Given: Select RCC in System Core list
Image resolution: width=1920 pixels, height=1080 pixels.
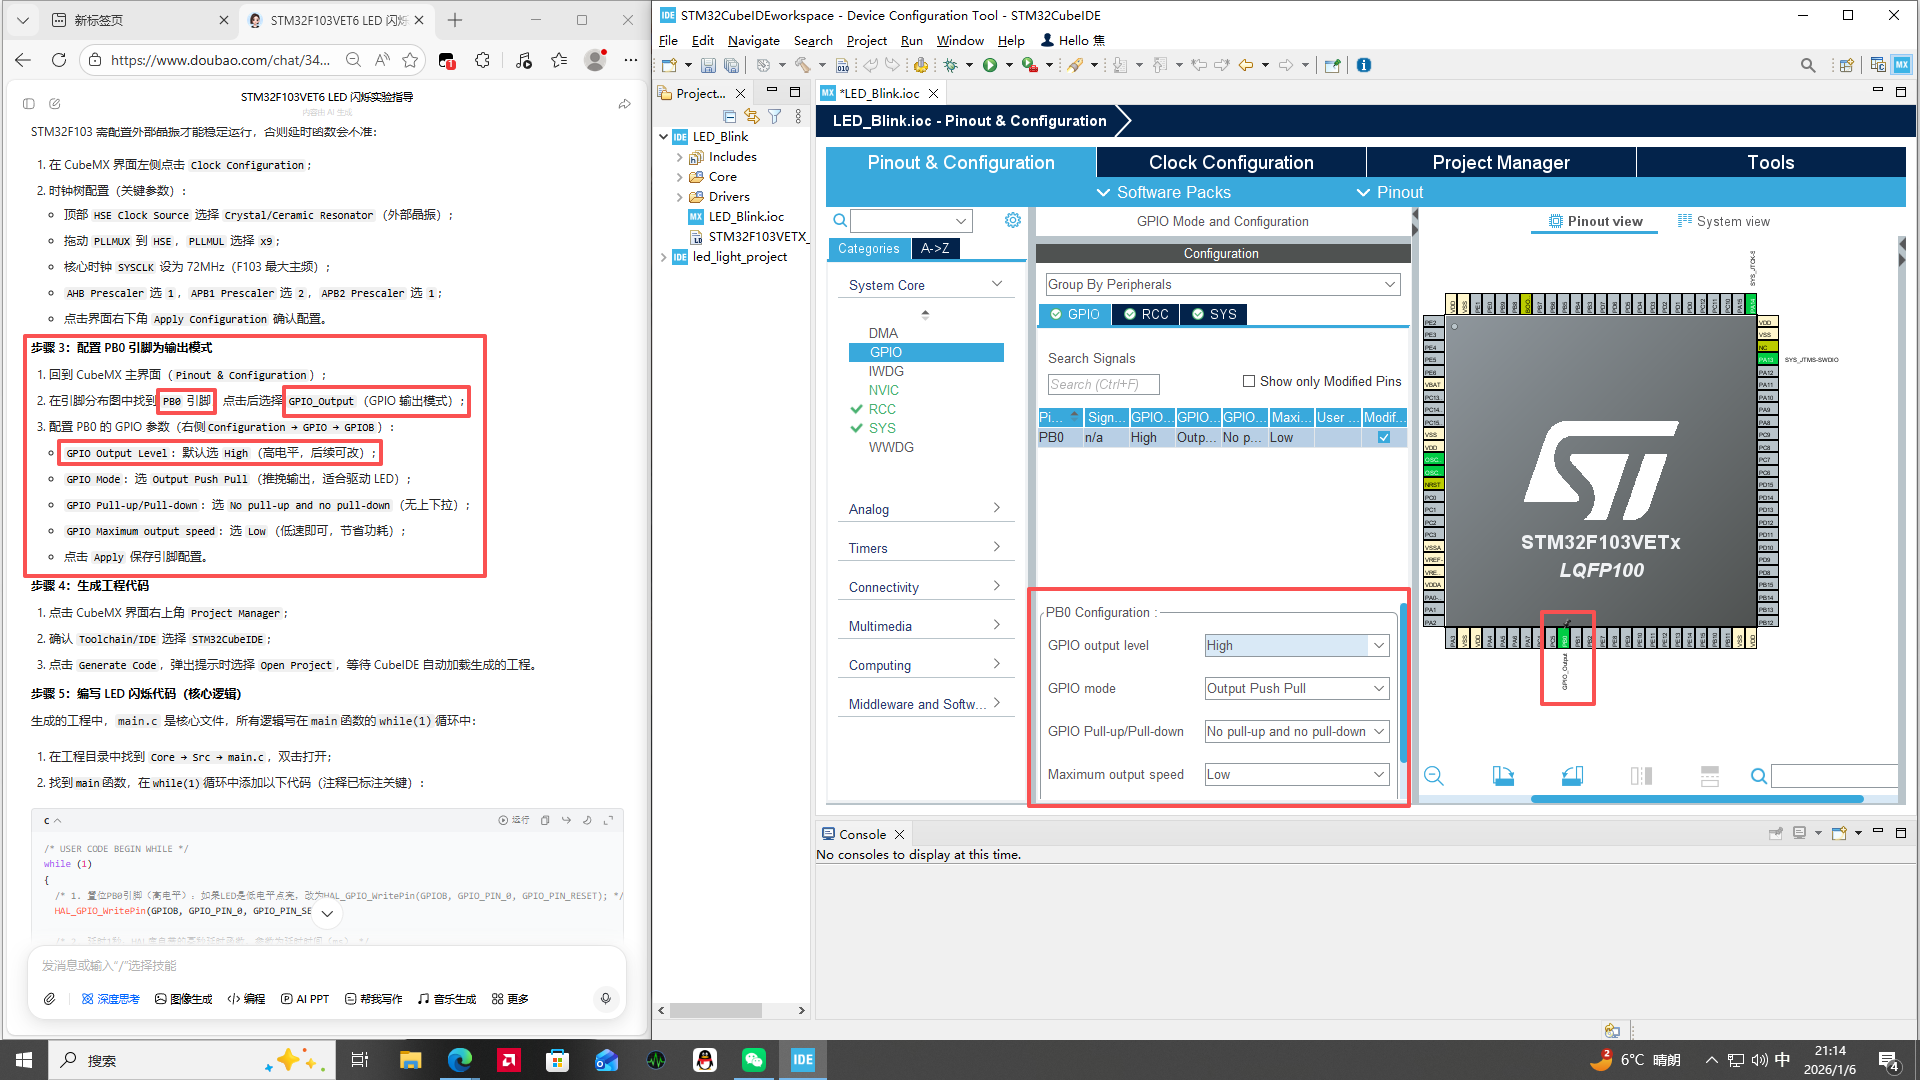Looking at the screenshot, I should (x=882, y=409).
